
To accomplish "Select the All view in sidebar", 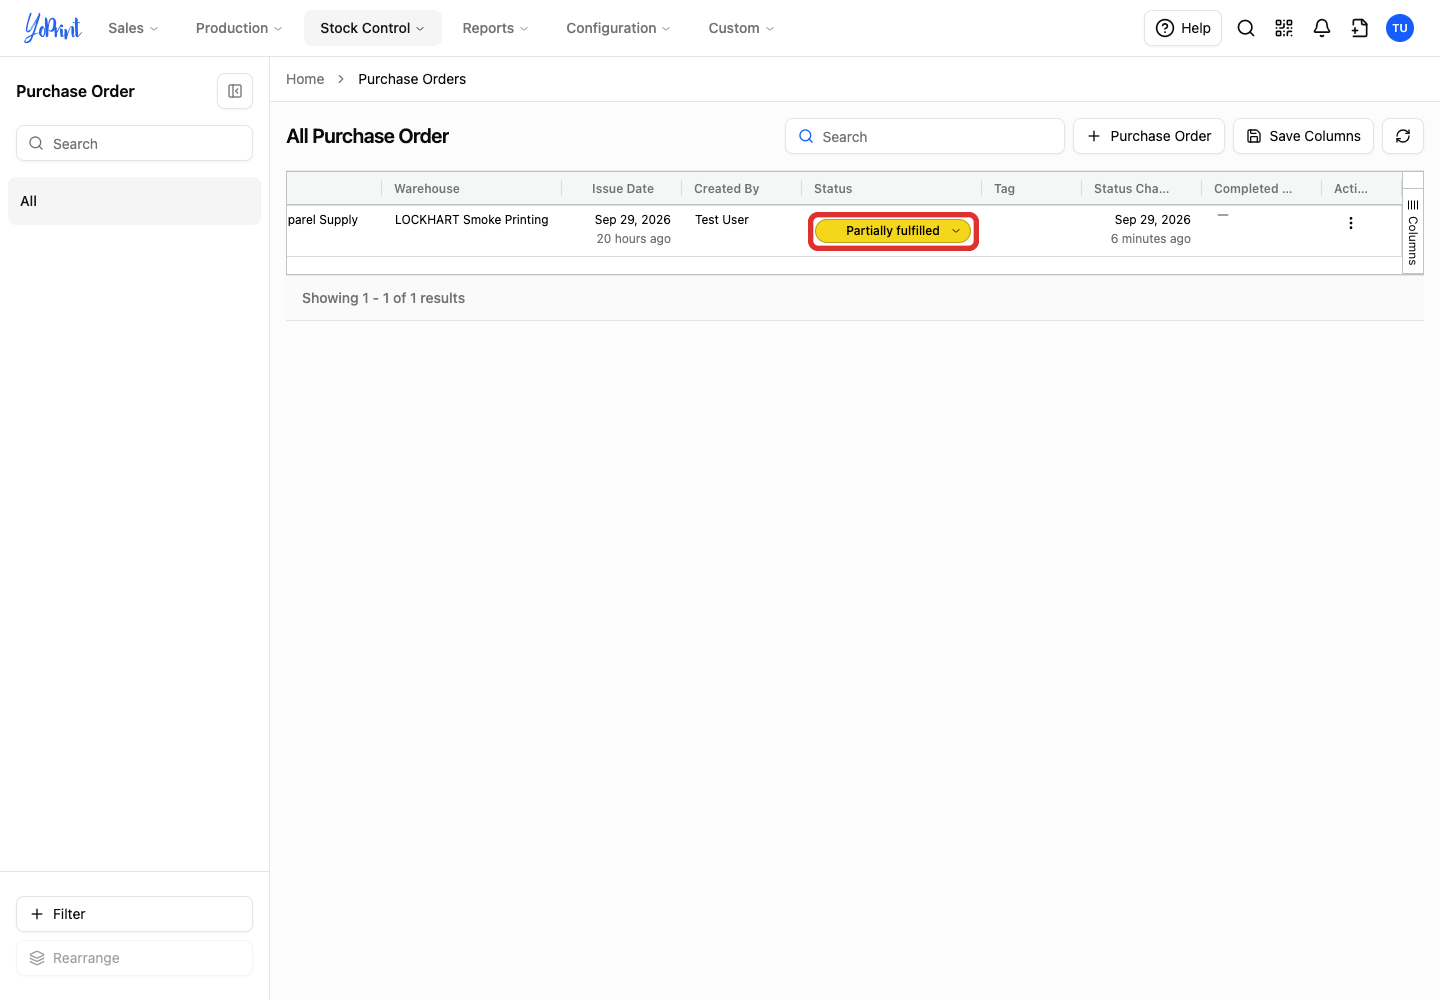I will tap(134, 201).
